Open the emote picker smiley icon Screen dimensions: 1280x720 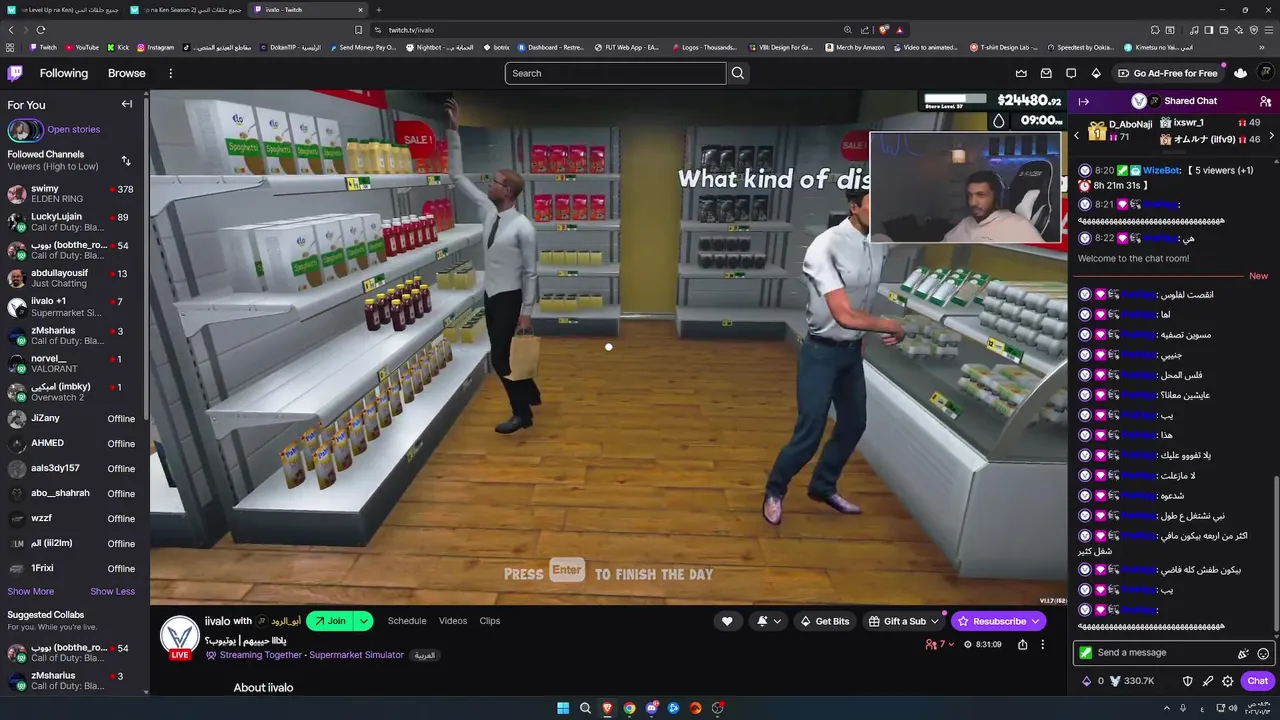[1263, 653]
